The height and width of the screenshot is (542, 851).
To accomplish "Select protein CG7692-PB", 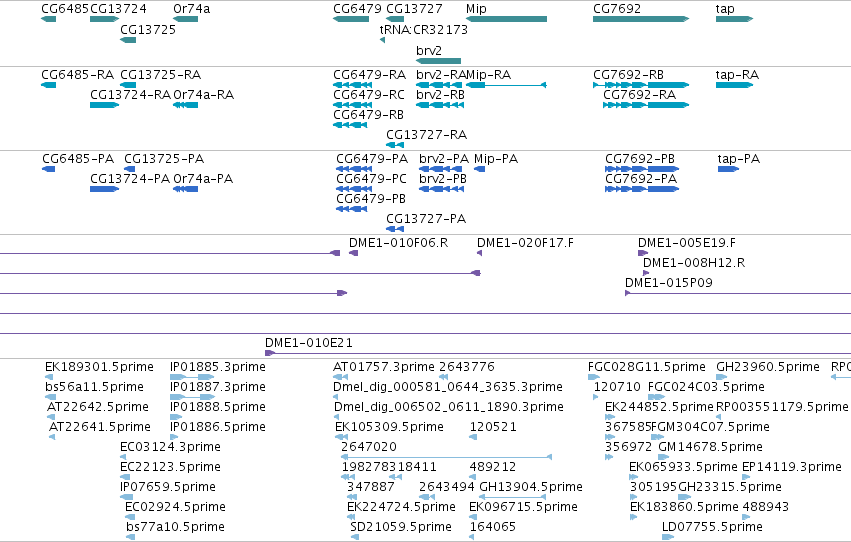I will [x=642, y=169].
